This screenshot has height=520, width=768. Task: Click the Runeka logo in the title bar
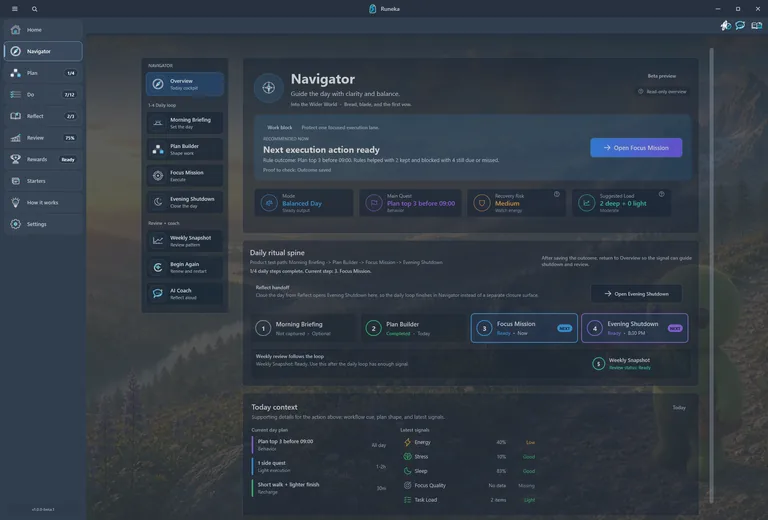[372, 9]
